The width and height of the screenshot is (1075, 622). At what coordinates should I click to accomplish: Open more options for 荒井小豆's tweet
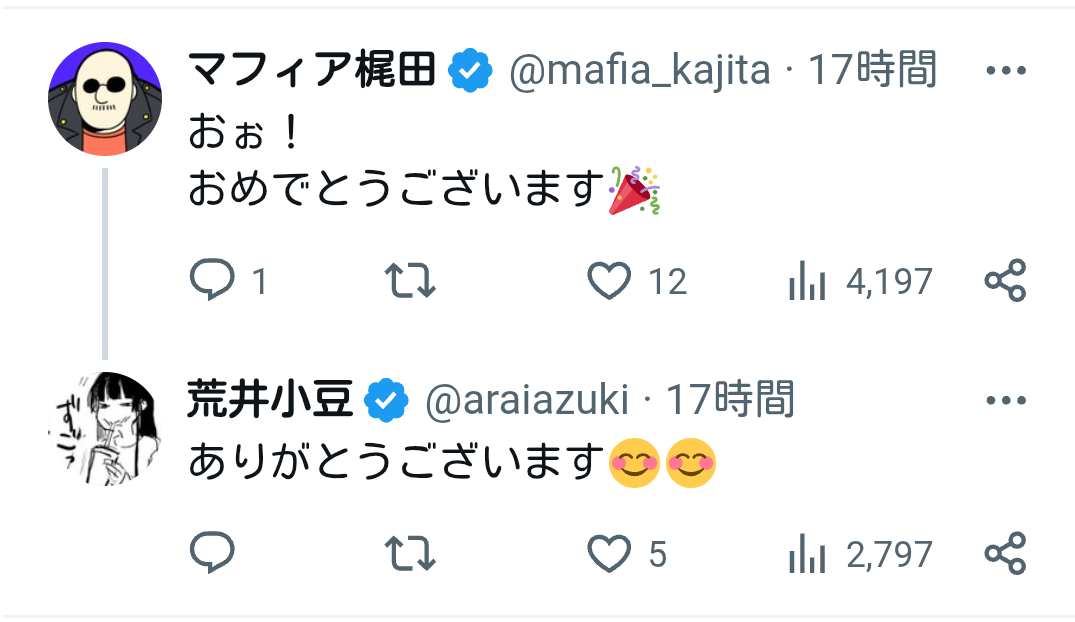click(x=1005, y=401)
